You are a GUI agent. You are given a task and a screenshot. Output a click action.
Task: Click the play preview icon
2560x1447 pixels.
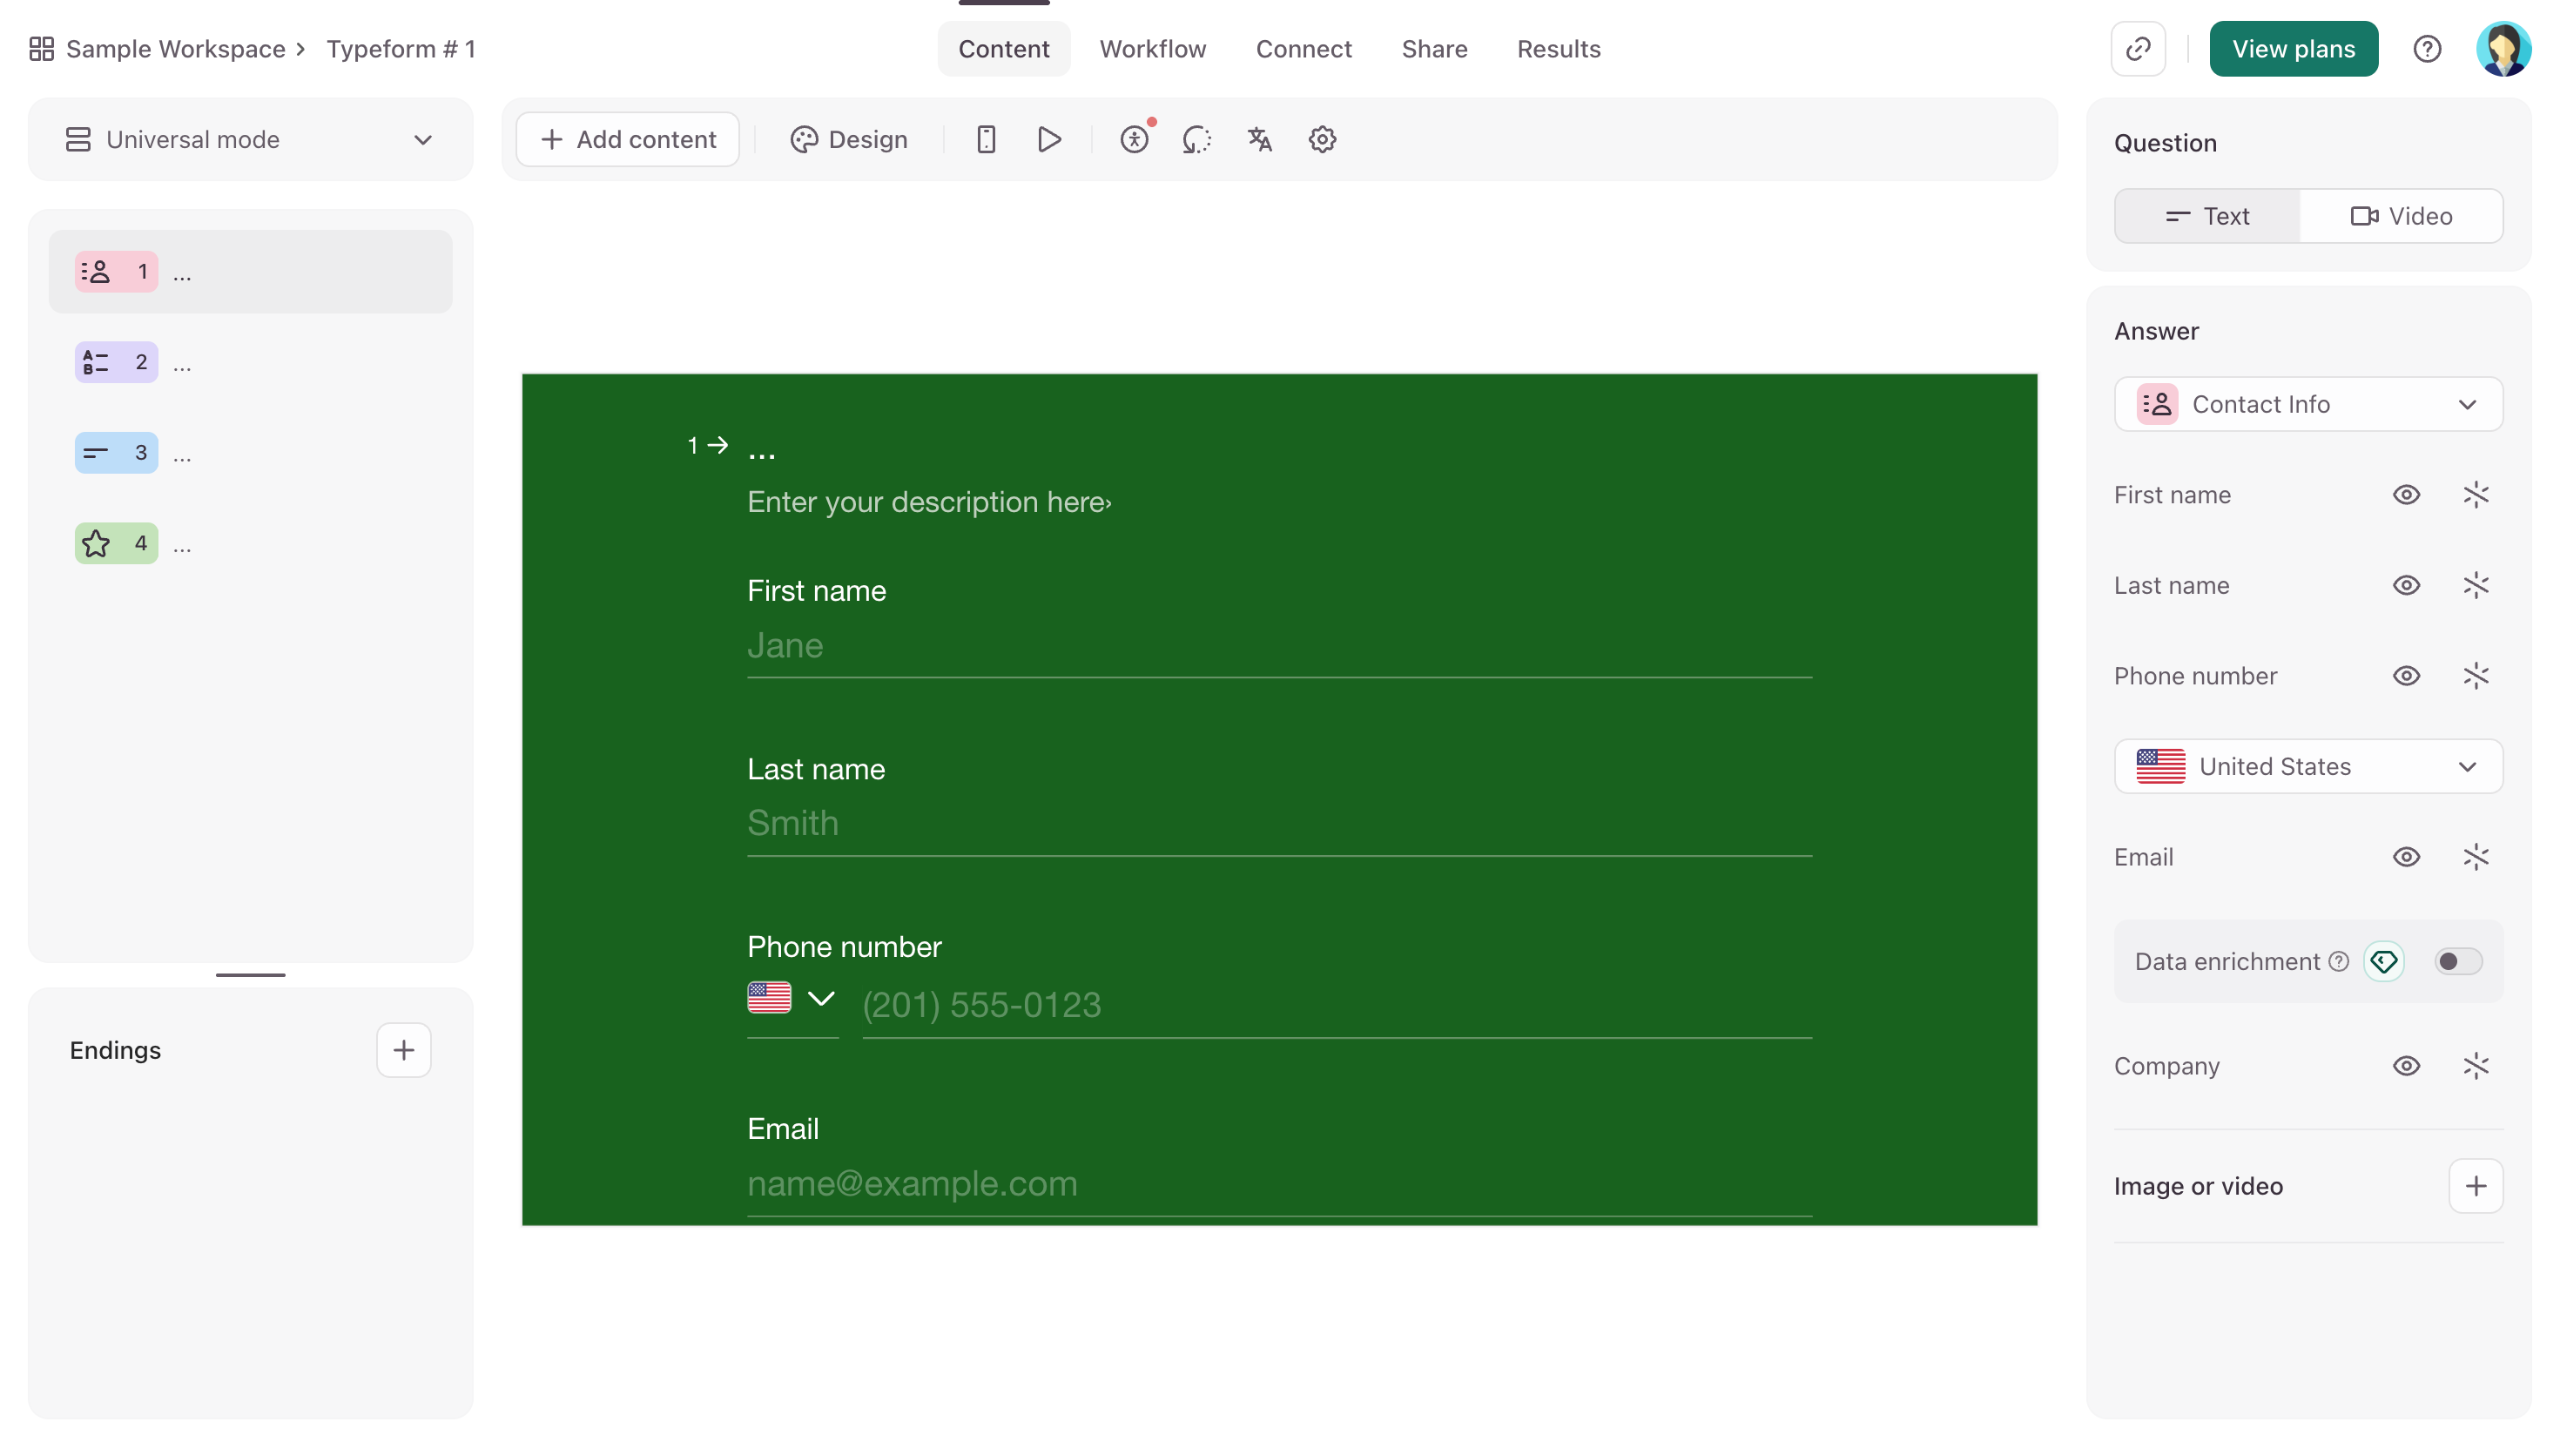coord(1049,139)
